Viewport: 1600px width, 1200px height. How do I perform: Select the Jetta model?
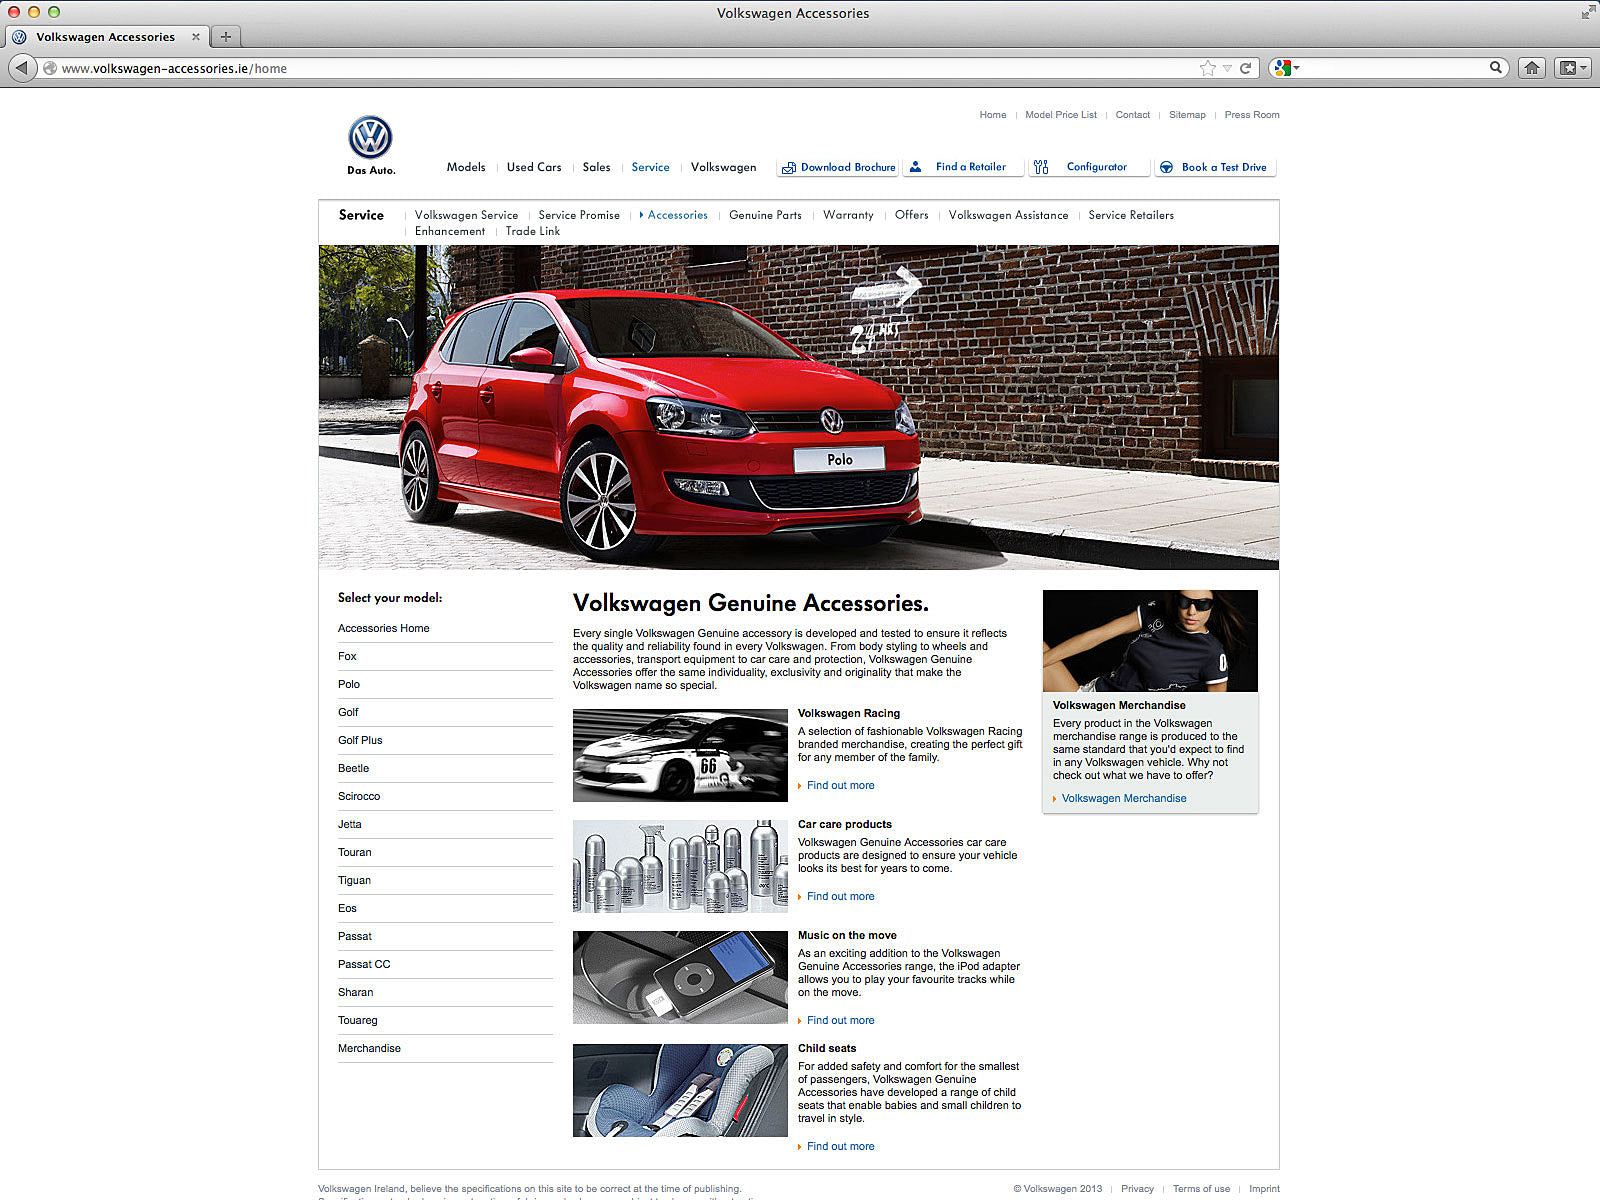(x=350, y=824)
